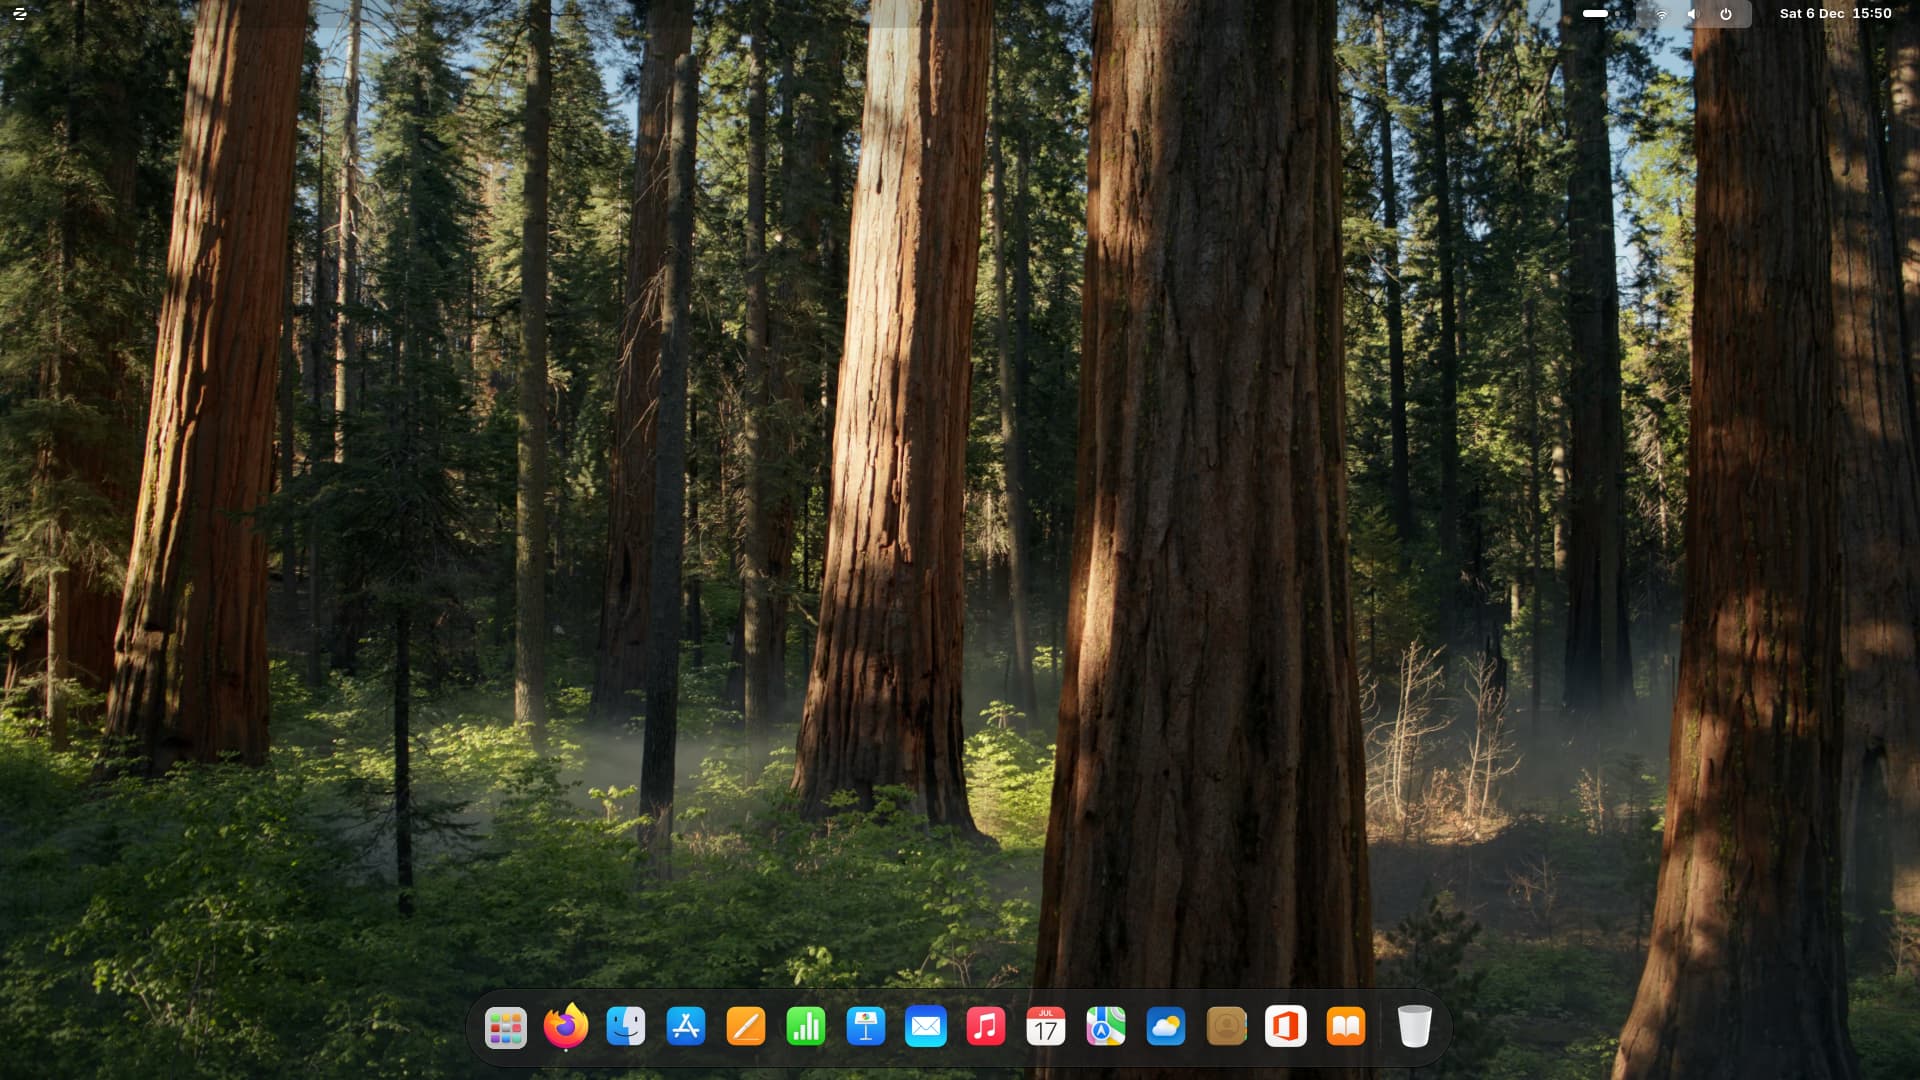The image size is (1920, 1080).
Task: Open the Weather app icon
Action: click(x=1166, y=1027)
